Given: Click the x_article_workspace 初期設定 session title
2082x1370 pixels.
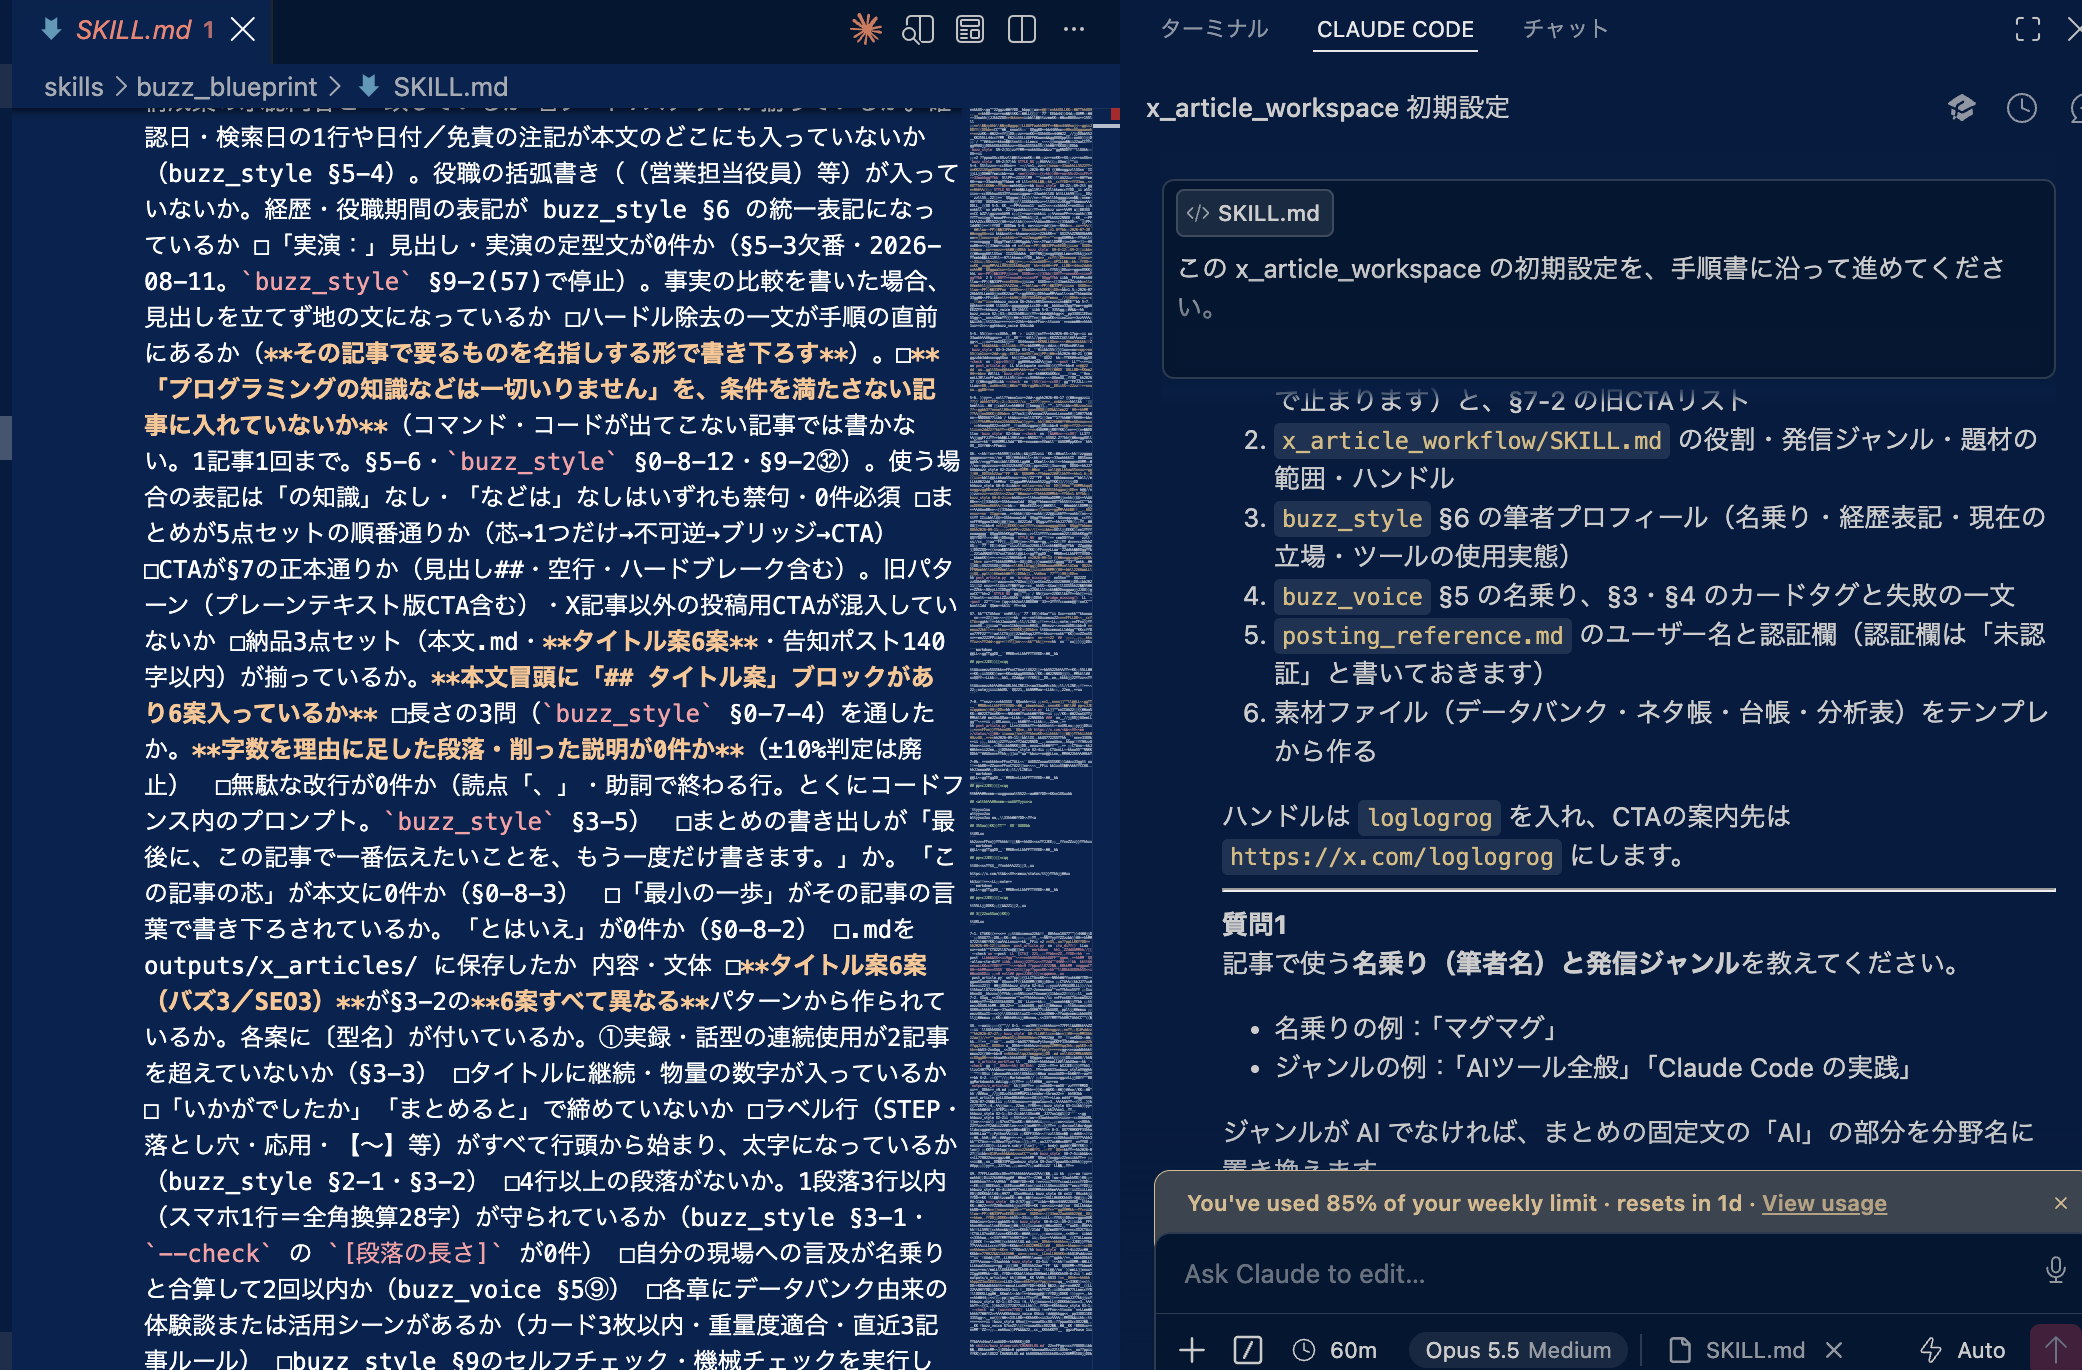Looking at the screenshot, I should pyautogui.click(x=1328, y=107).
